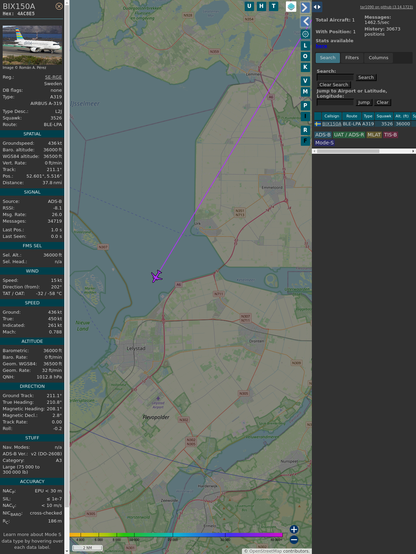Click the H map button
This screenshot has height=554, width=416.
pyautogui.click(x=261, y=6)
